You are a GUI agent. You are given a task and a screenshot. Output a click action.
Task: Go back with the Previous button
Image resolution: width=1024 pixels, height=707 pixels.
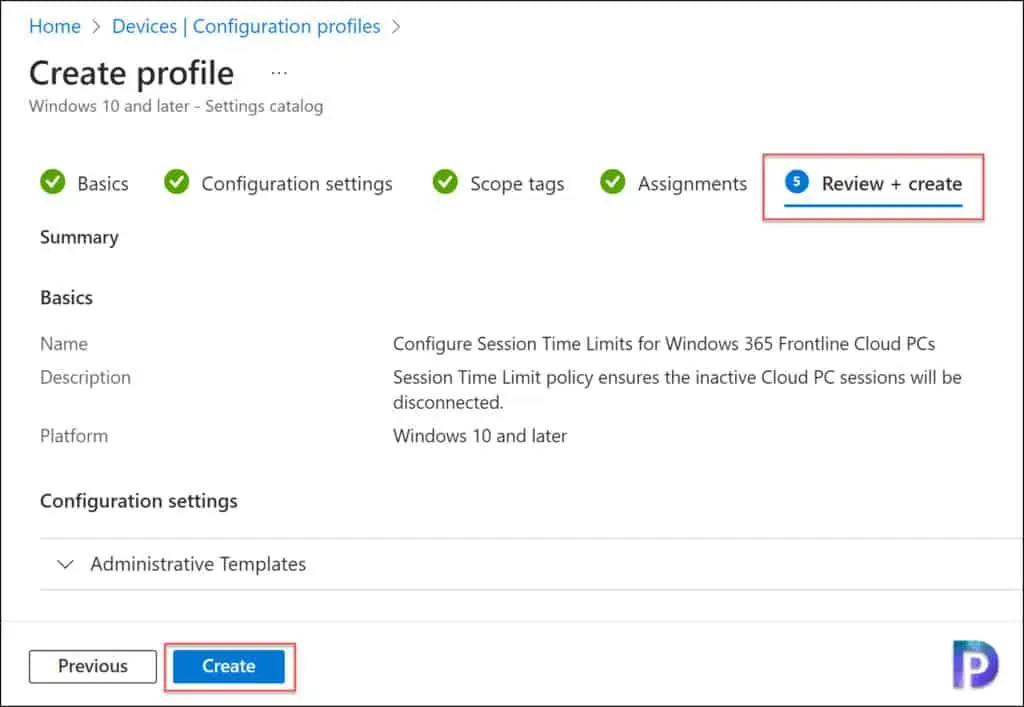click(93, 666)
